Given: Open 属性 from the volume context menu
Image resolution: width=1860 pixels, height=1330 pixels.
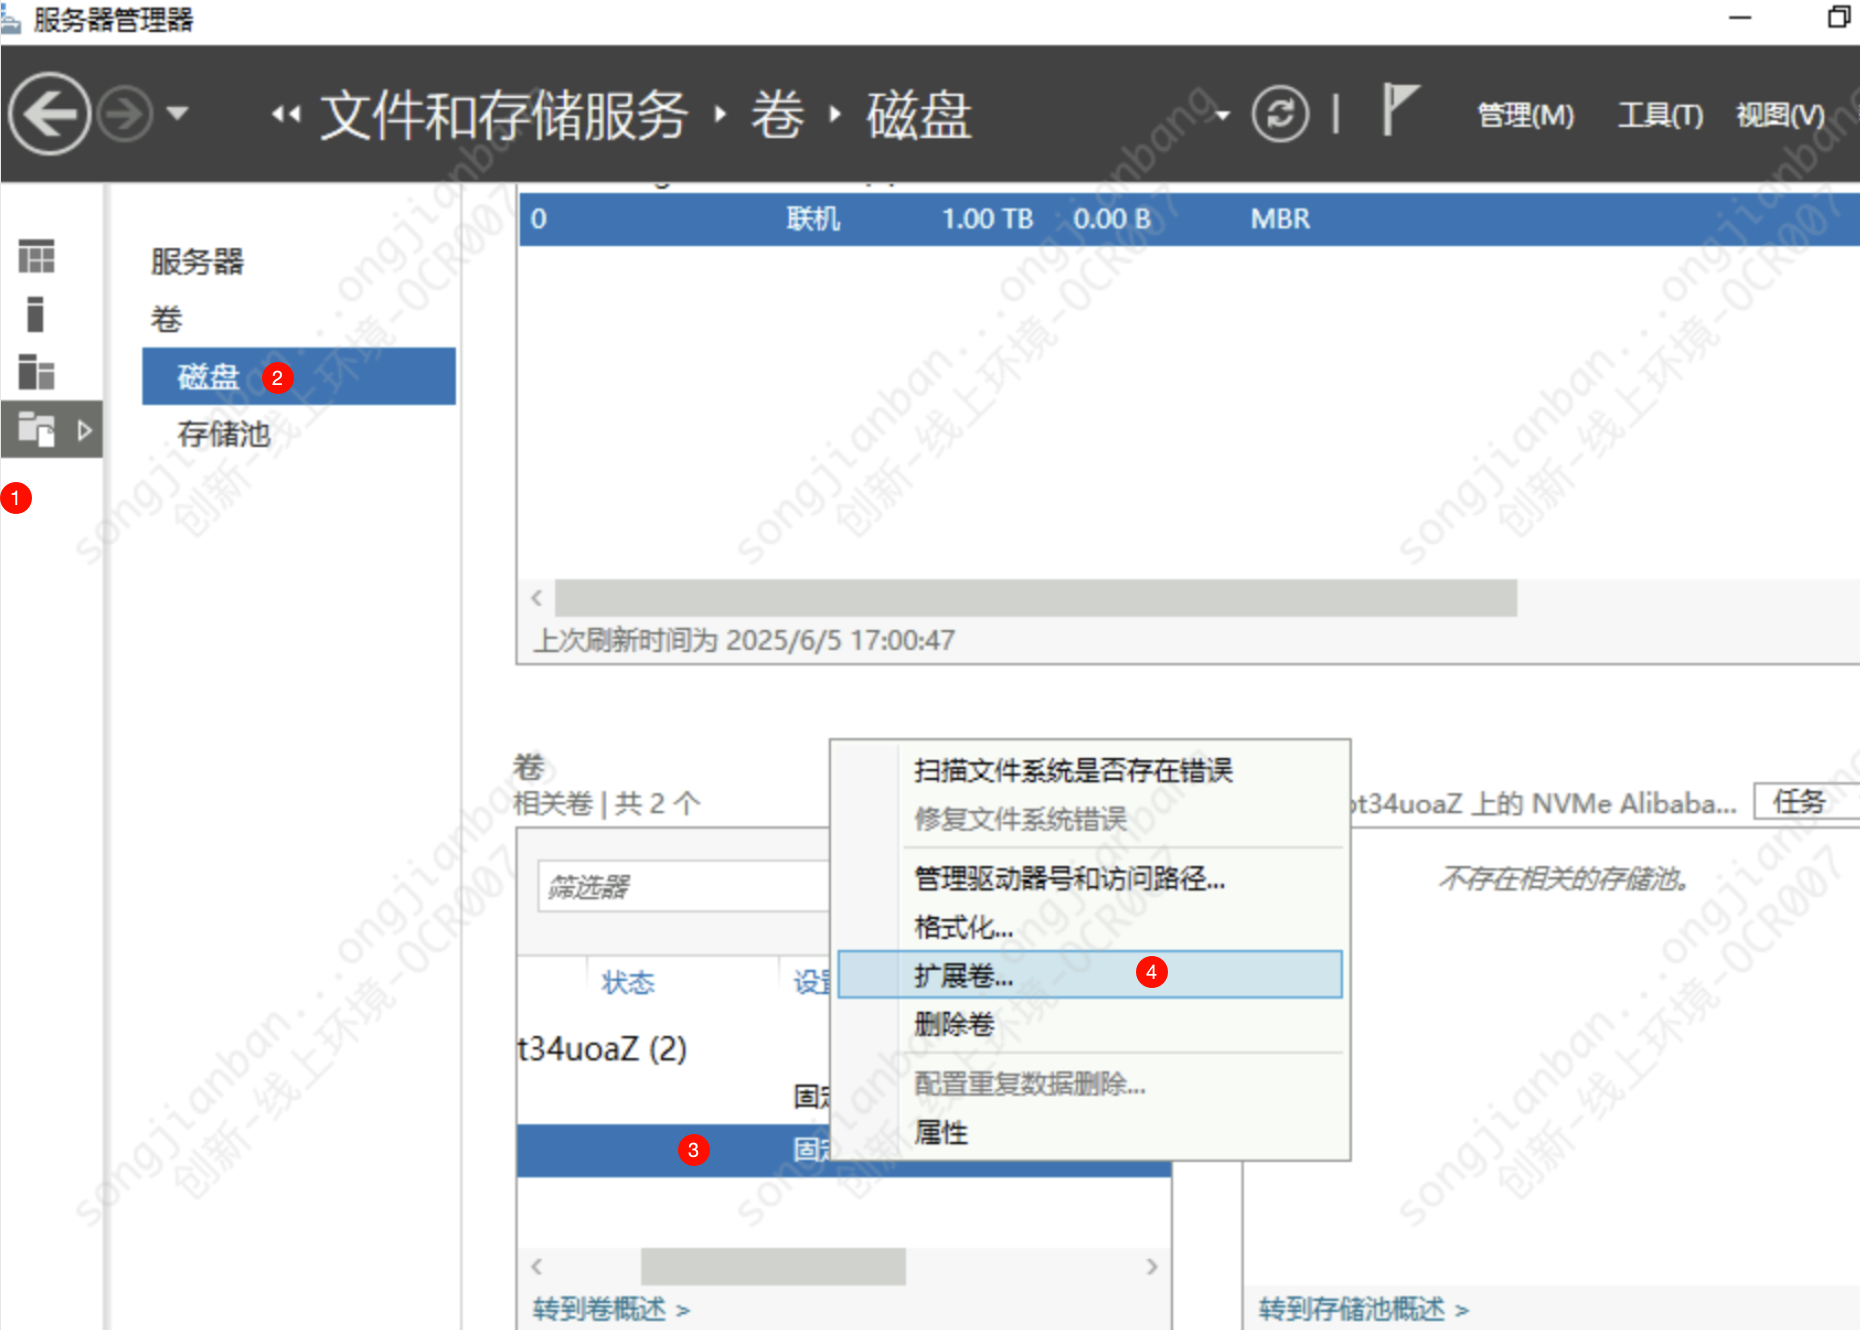Looking at the screenshot, I should coord(941,1133).
